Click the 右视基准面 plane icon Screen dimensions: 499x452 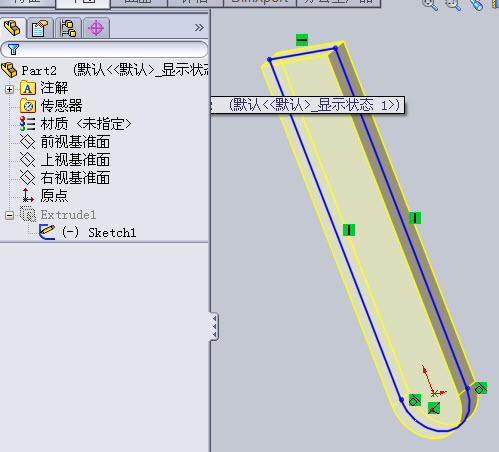coord(27,178)
